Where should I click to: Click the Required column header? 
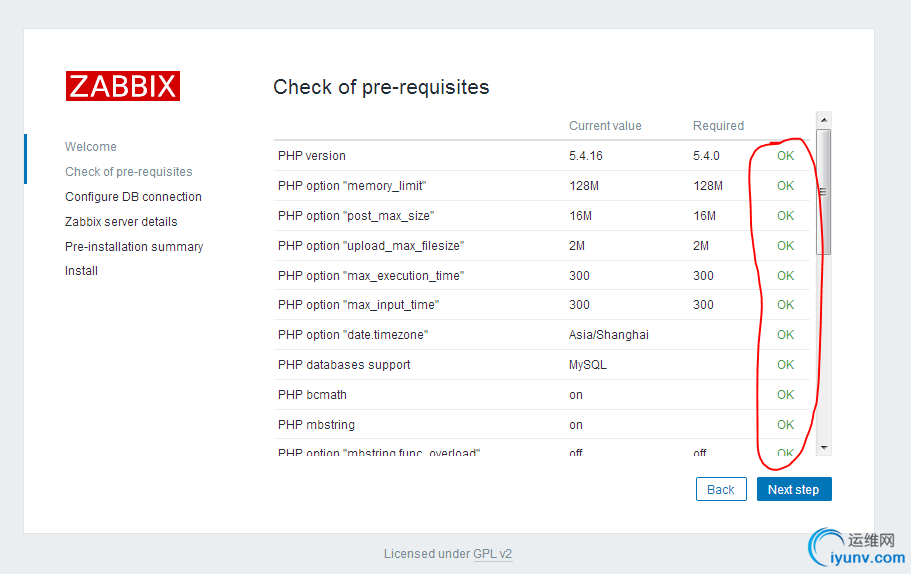click(x=718, y=126)
